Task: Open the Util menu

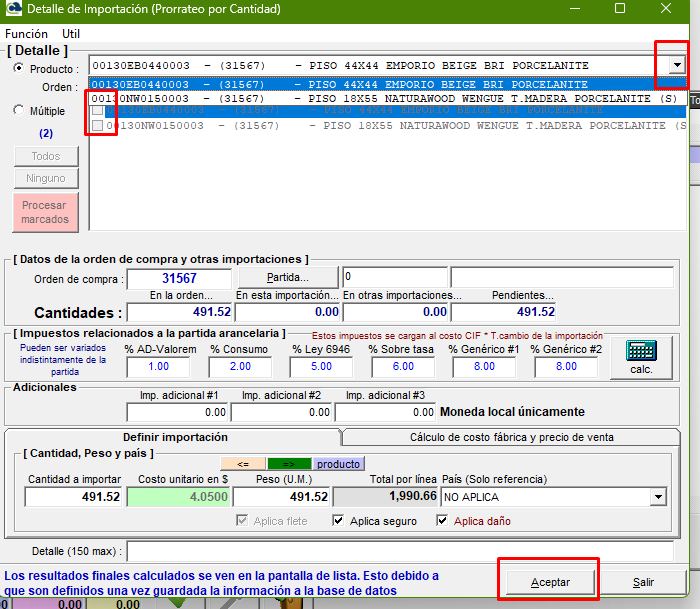Action: coord(71,33)
